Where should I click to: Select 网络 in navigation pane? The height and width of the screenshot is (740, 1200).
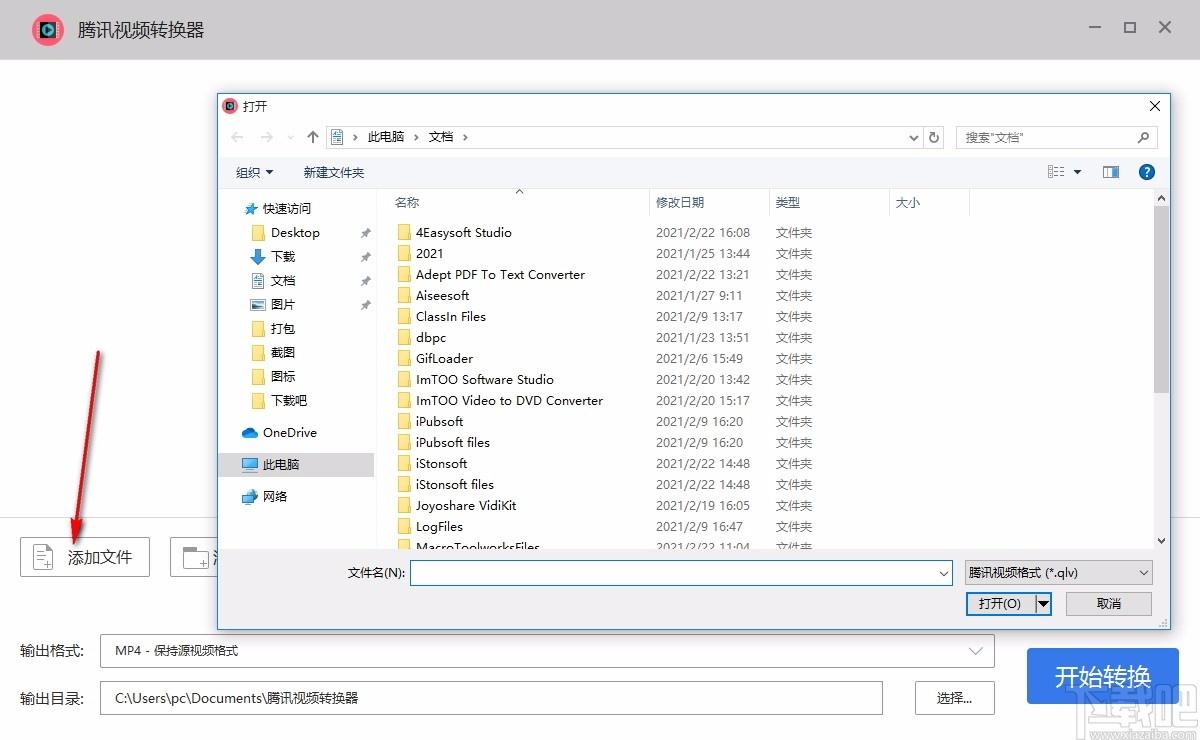(275, 496)
